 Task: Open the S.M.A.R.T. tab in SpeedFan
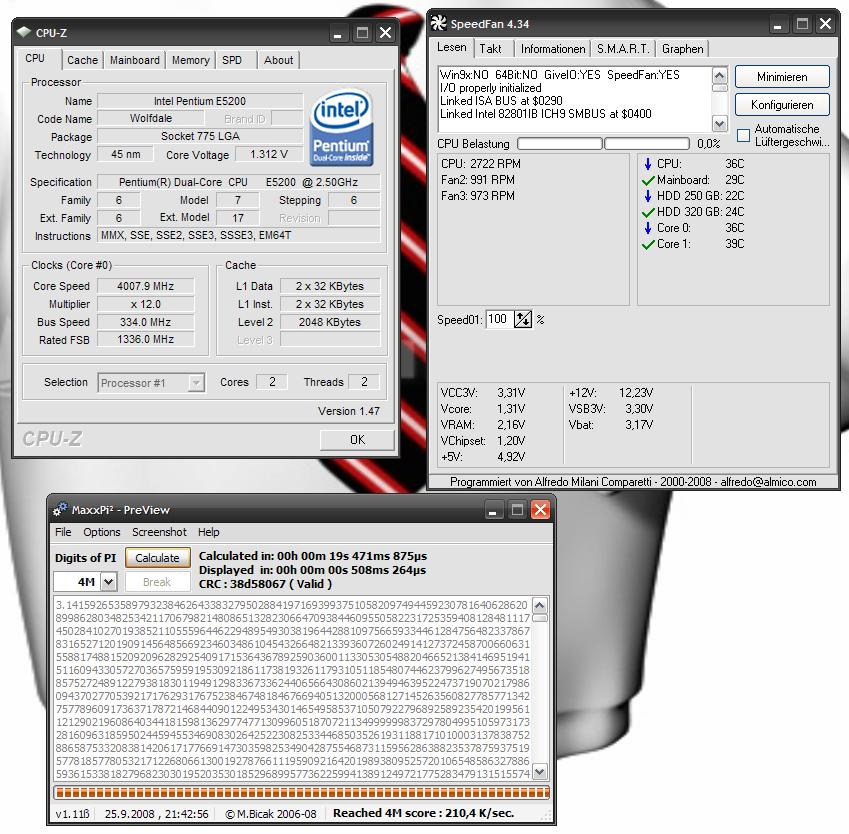pos(623,49)
